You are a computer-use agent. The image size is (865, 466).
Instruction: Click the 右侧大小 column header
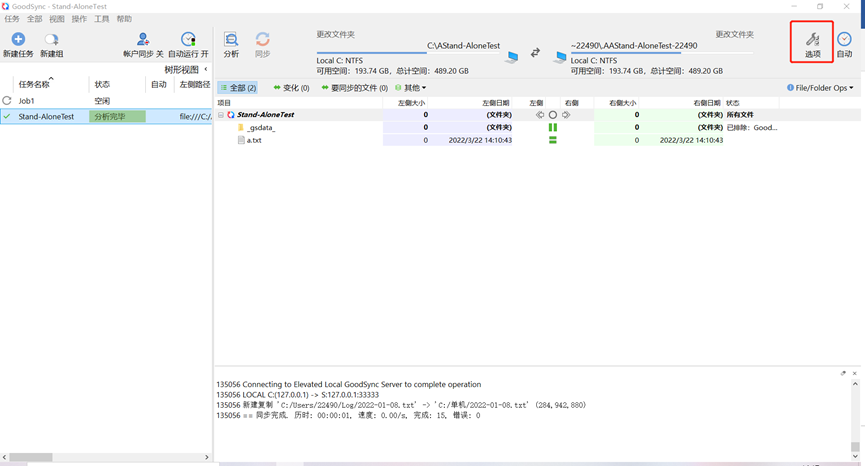tap(622, 103)
